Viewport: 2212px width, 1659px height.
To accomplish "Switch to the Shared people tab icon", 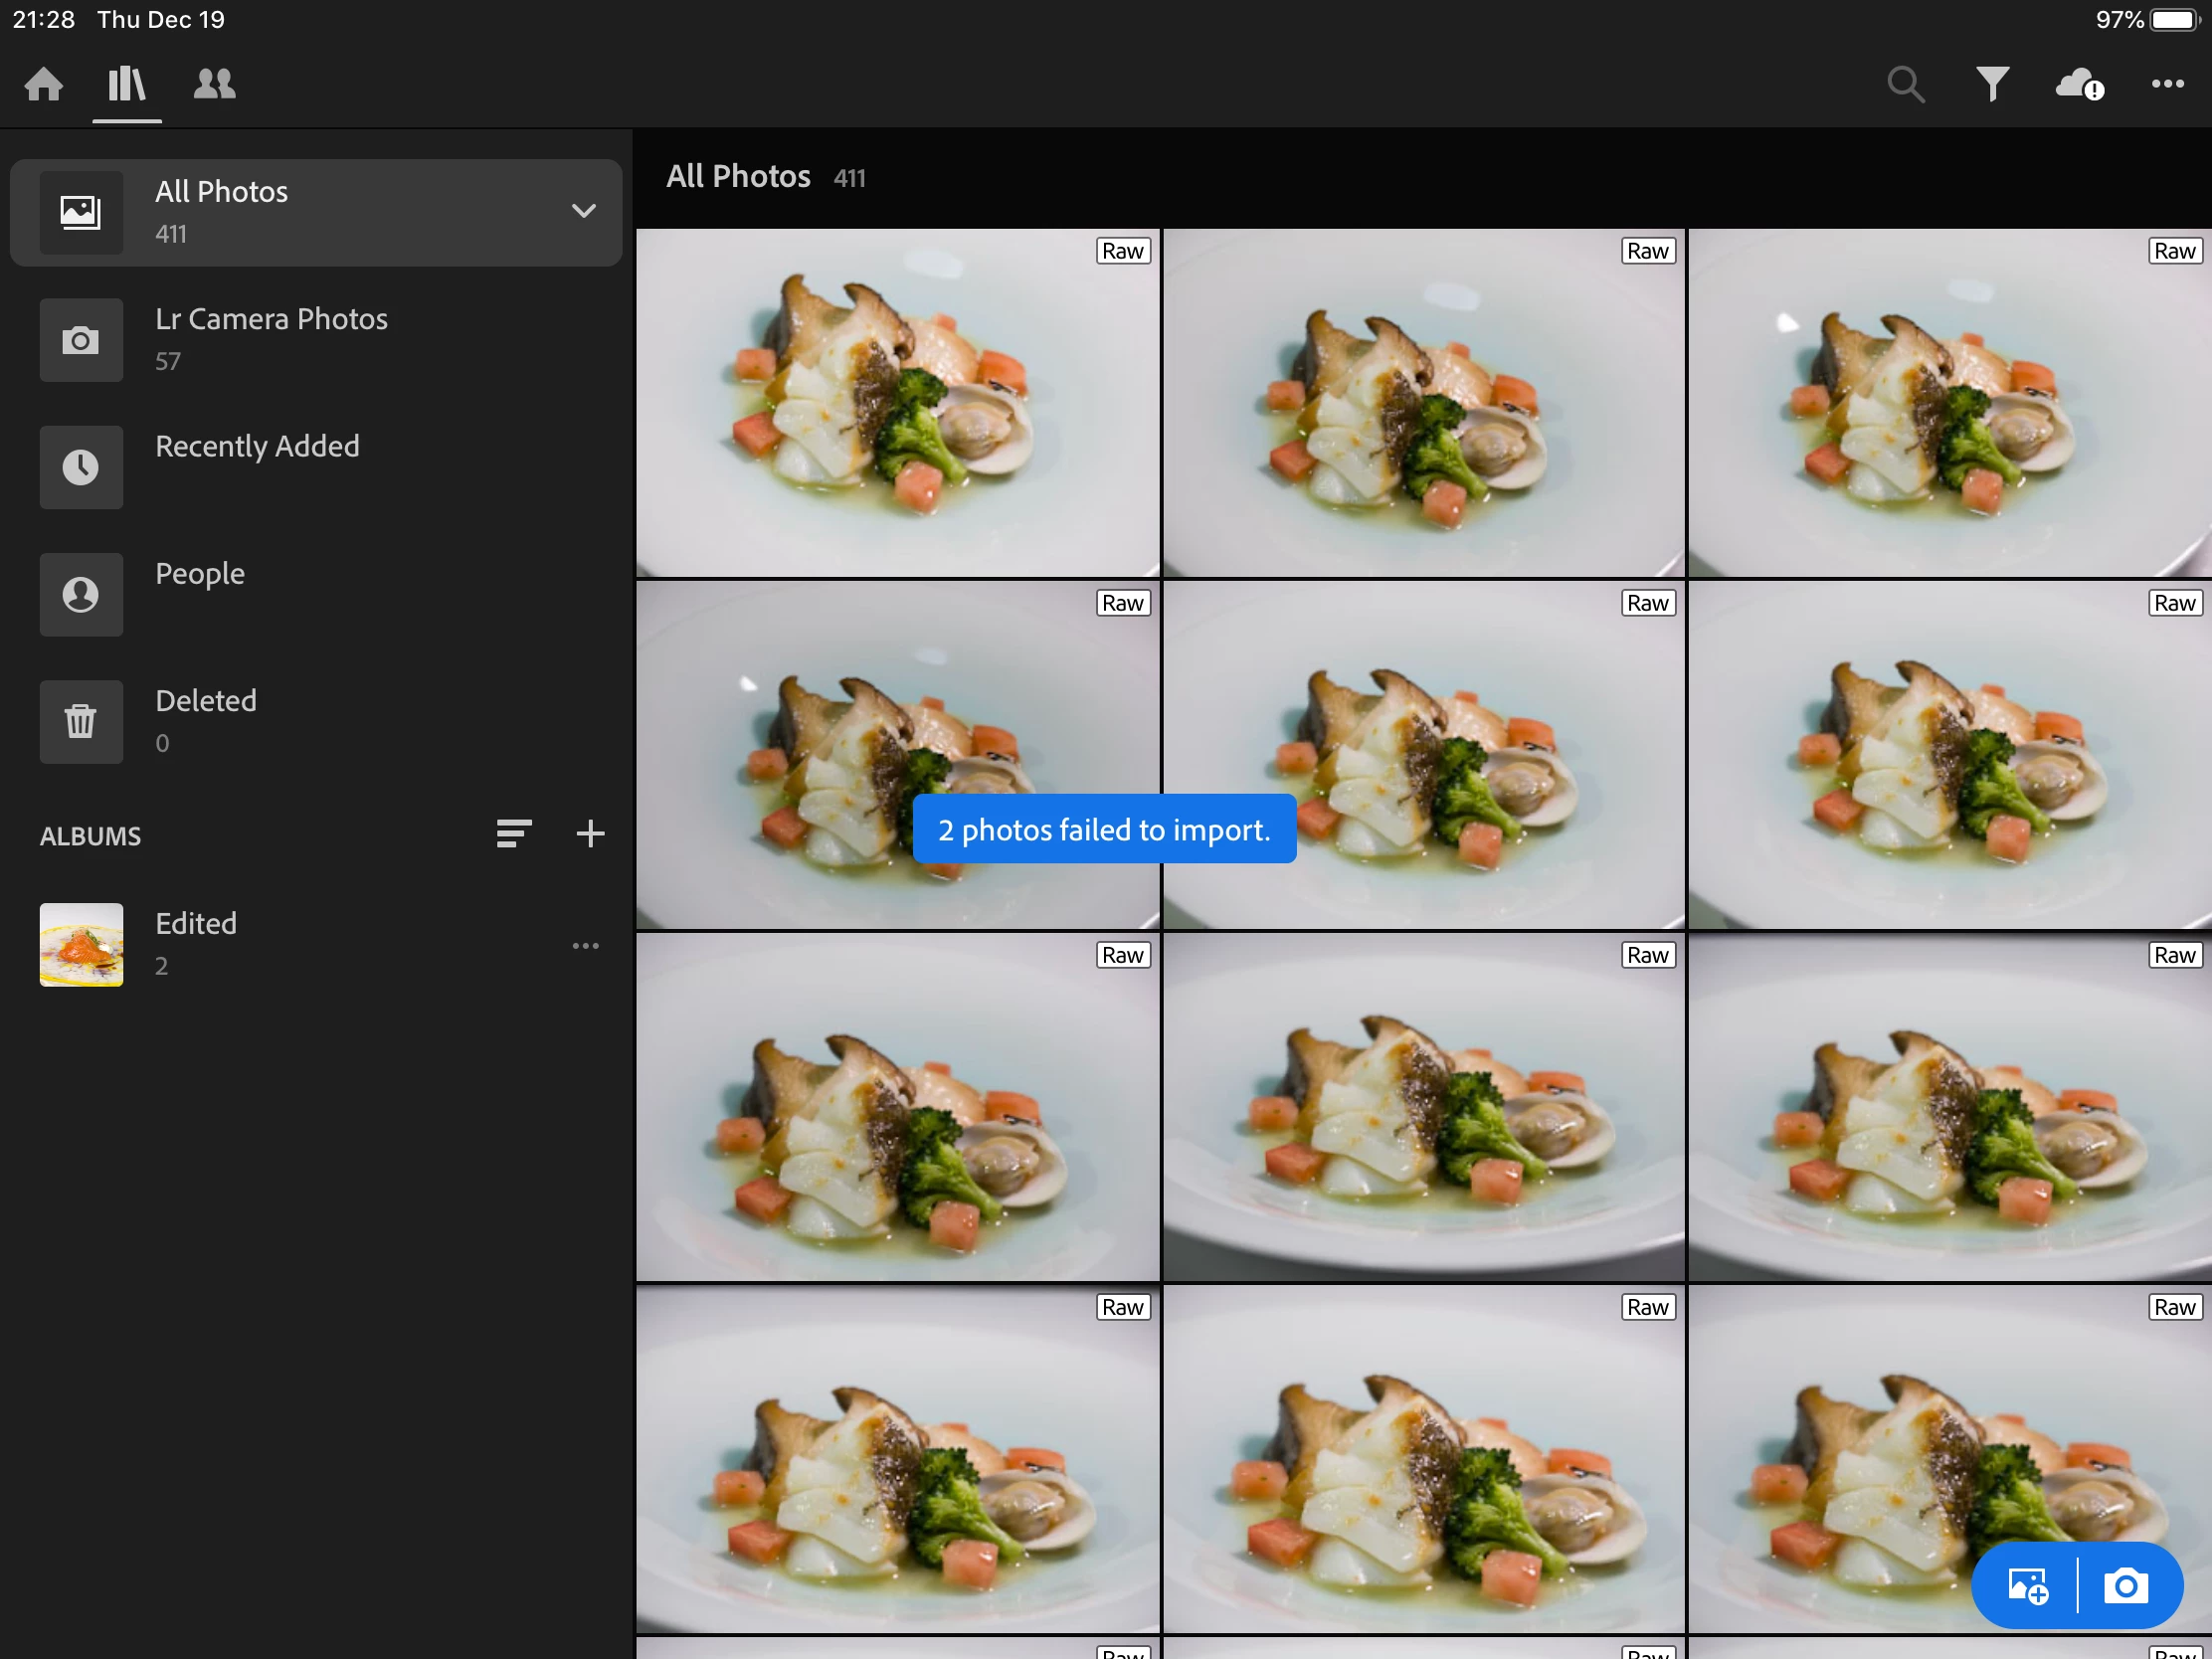I will (x=214, y=84).
